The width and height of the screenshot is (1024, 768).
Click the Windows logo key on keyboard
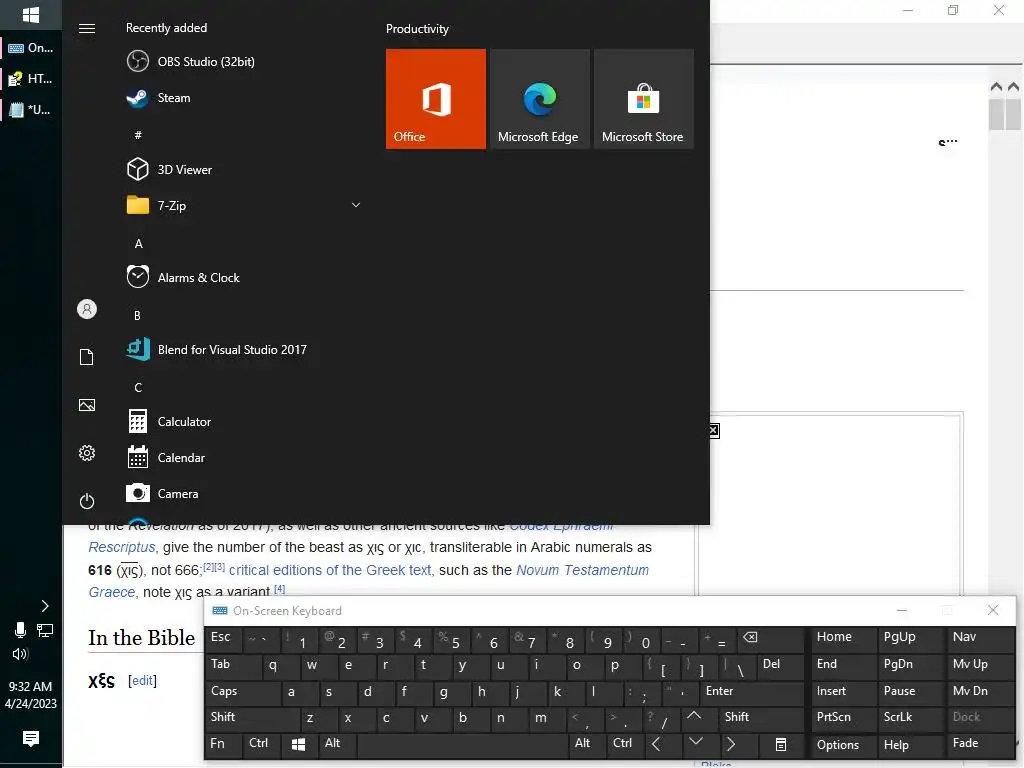(x=299, y=744)
